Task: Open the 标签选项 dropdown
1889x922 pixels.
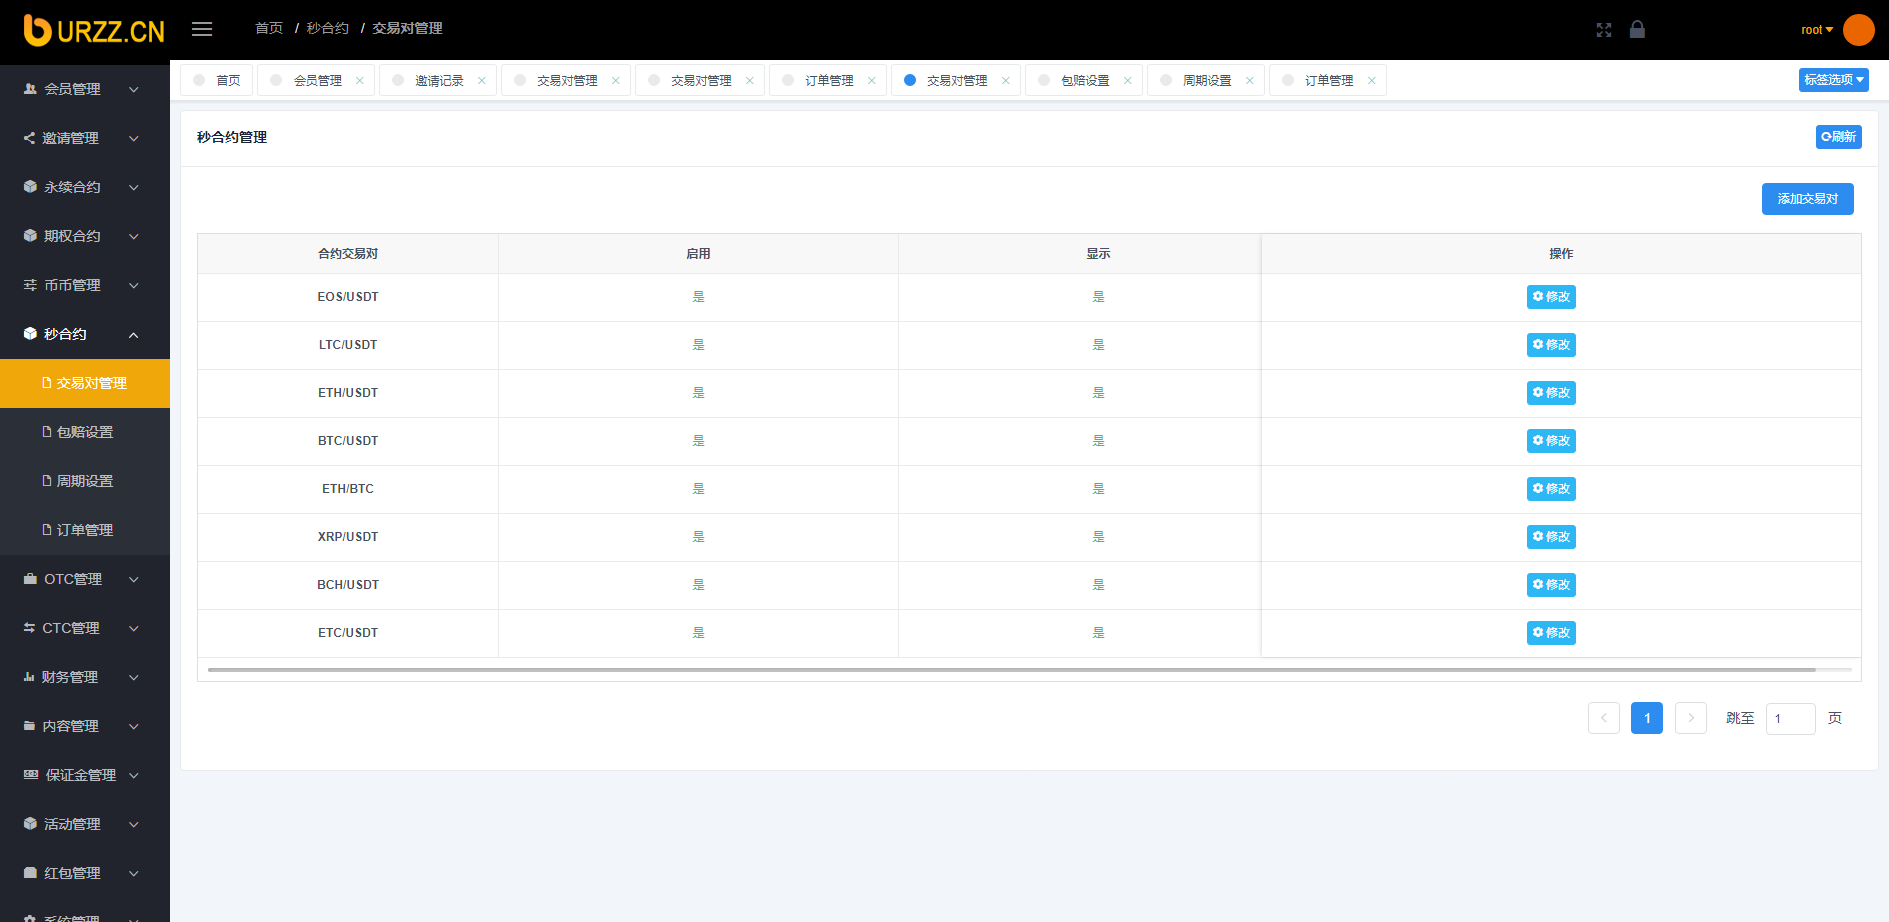Action: (x=1833, y=80)
